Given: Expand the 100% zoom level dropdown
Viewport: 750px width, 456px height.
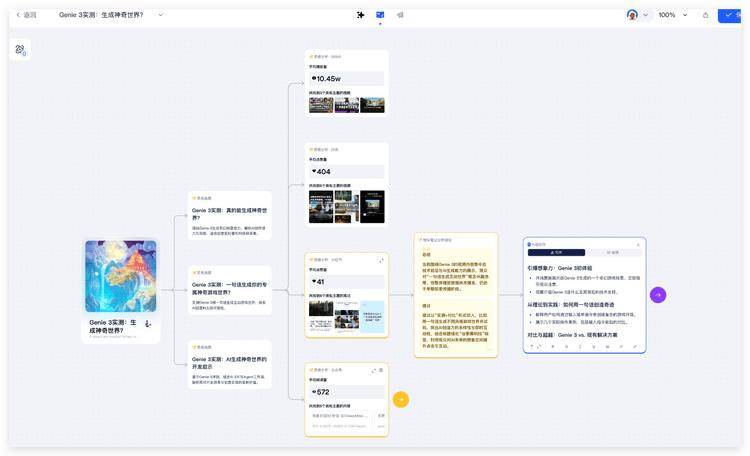Looking at the screenshot, I should click(x=673, y=15).
